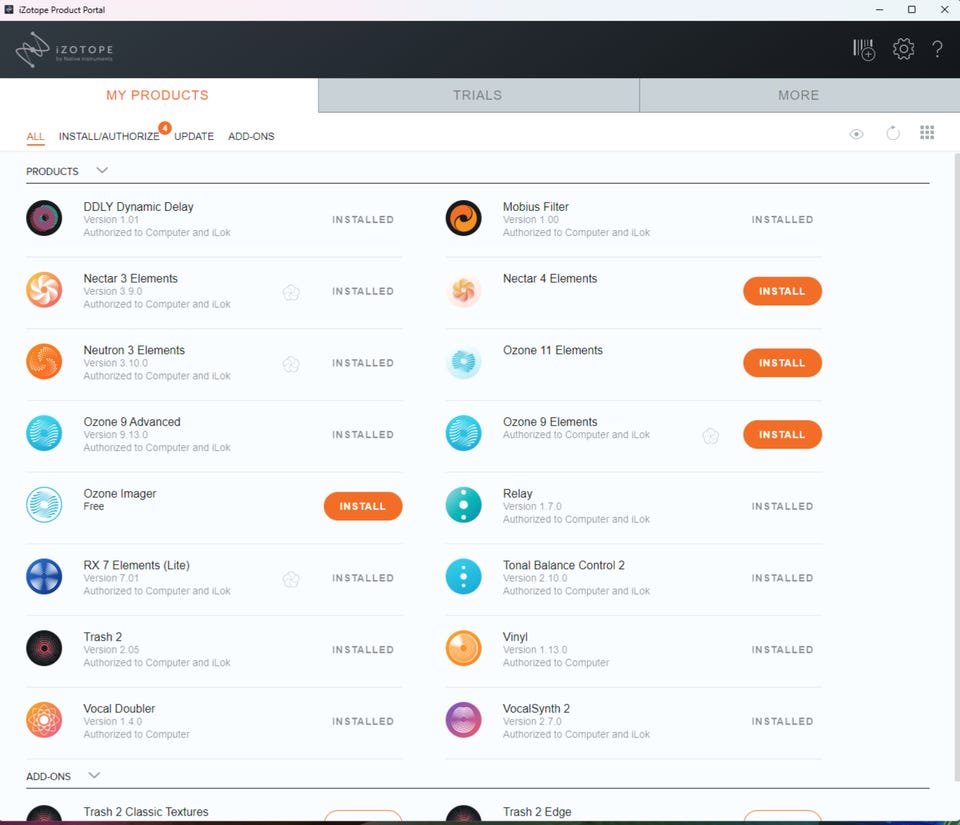Click Ozone 9 Elements product icon
960x825 pixels.
point(463,433)
